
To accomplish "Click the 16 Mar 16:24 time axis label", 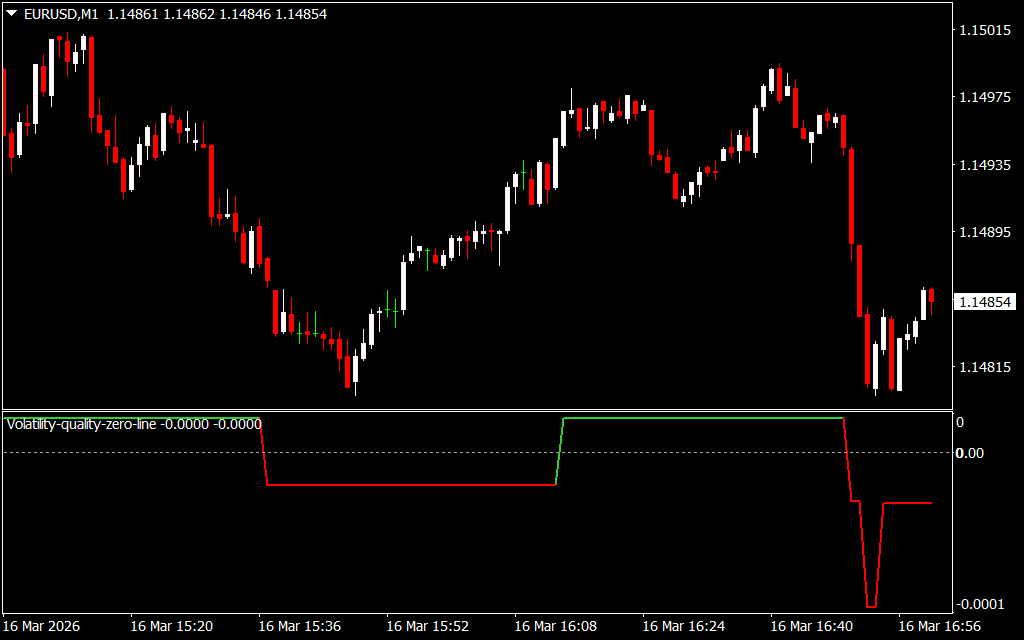I will pos(683,626).
